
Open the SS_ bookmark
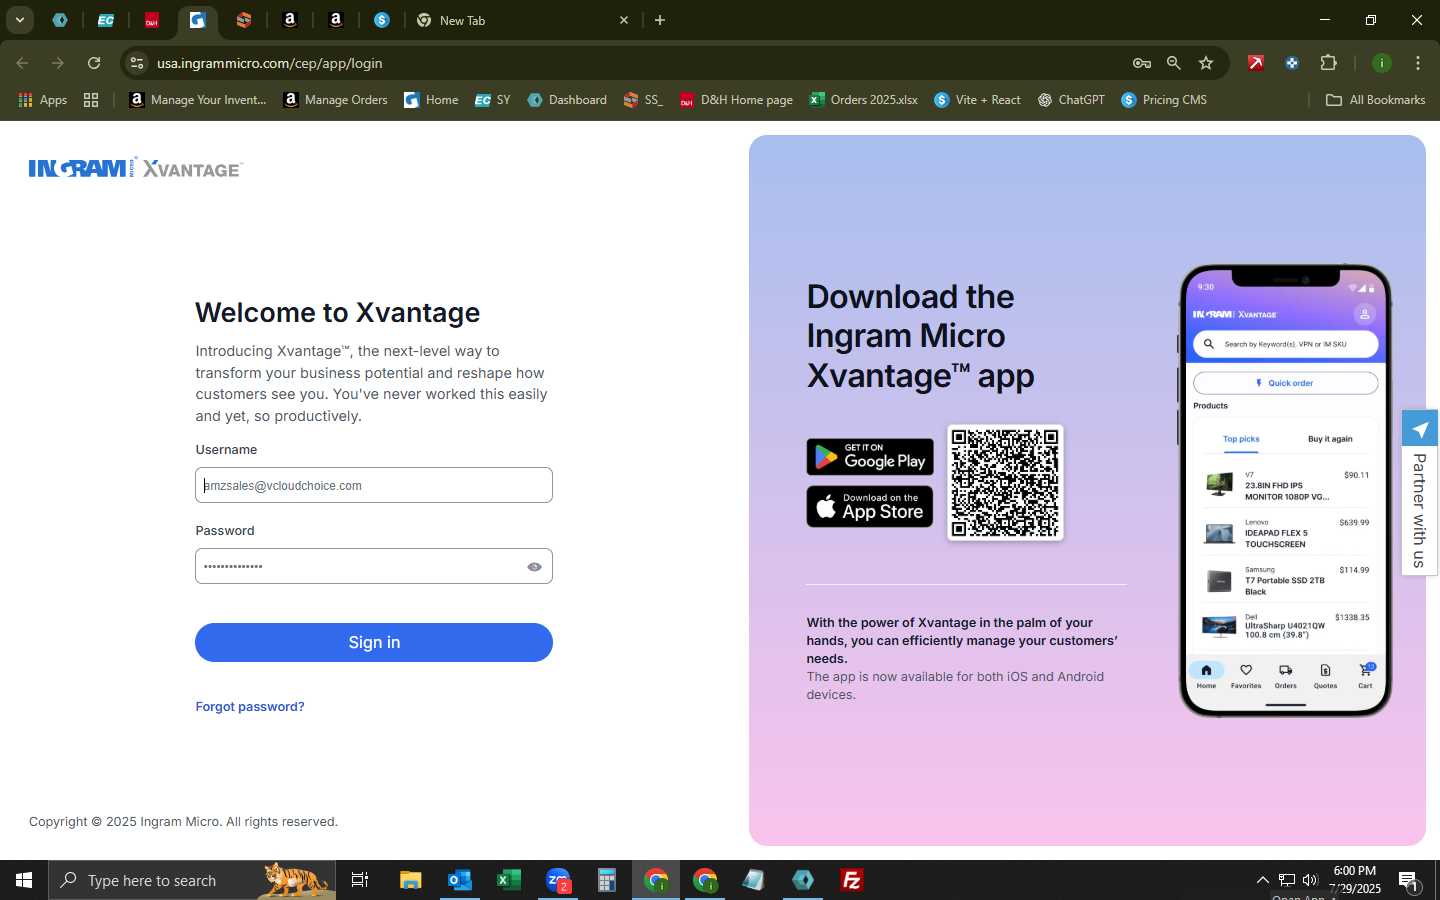coord(643,100)
